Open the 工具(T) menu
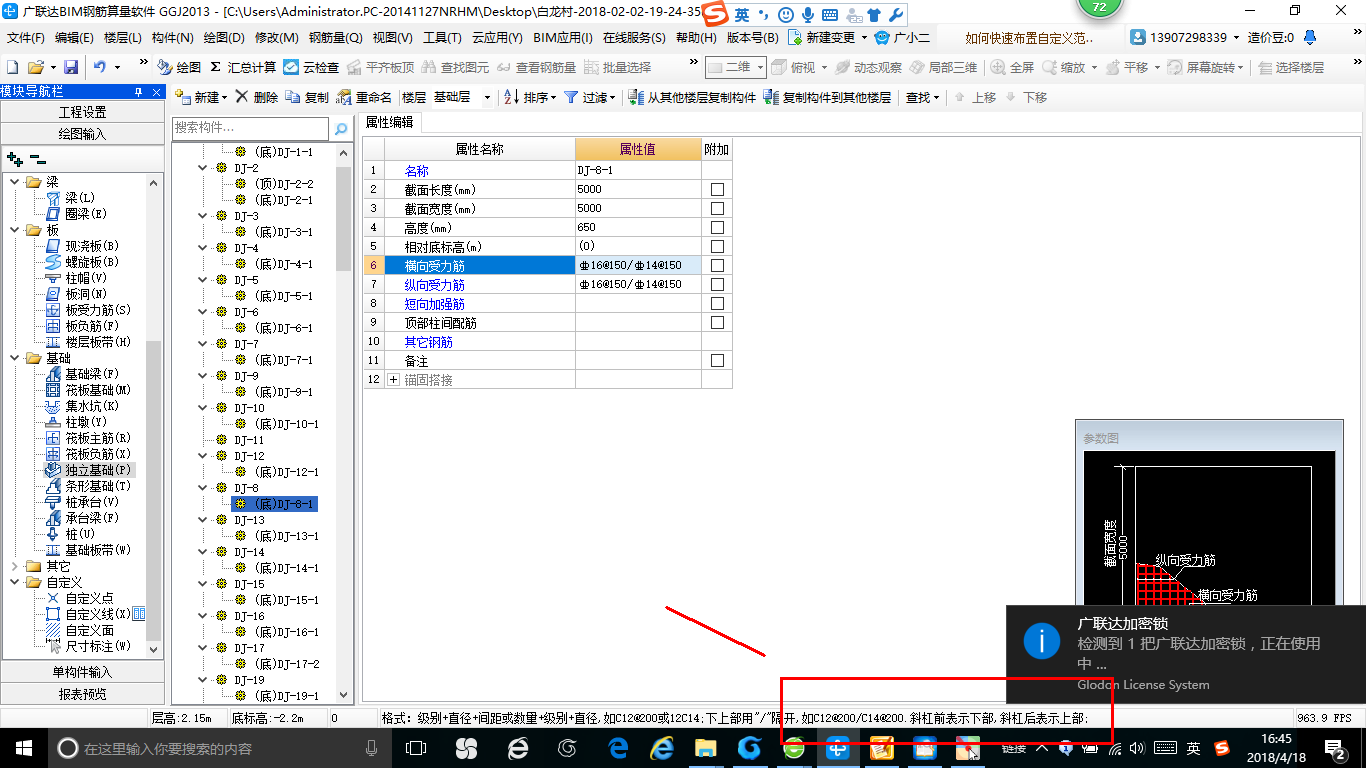 (x=442, y=38)
